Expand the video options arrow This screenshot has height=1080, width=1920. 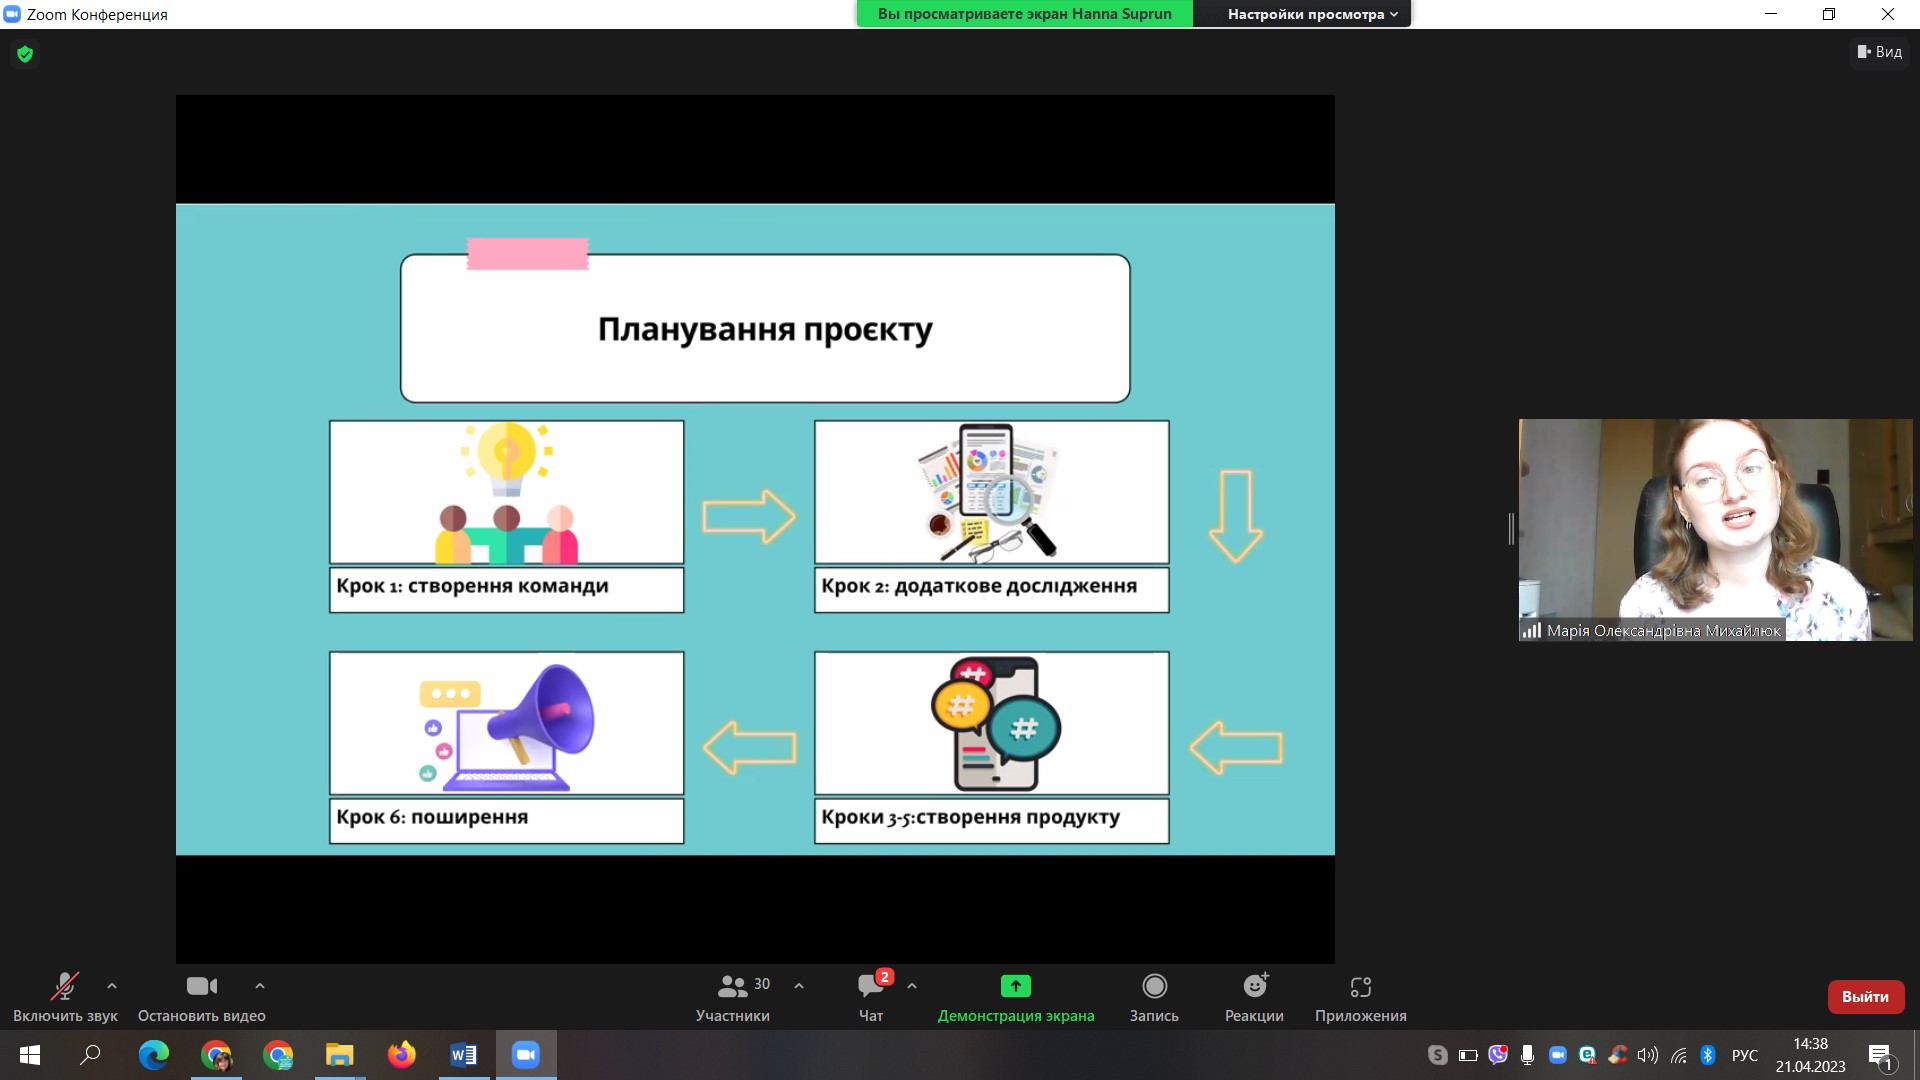click(x=260, y=986)
